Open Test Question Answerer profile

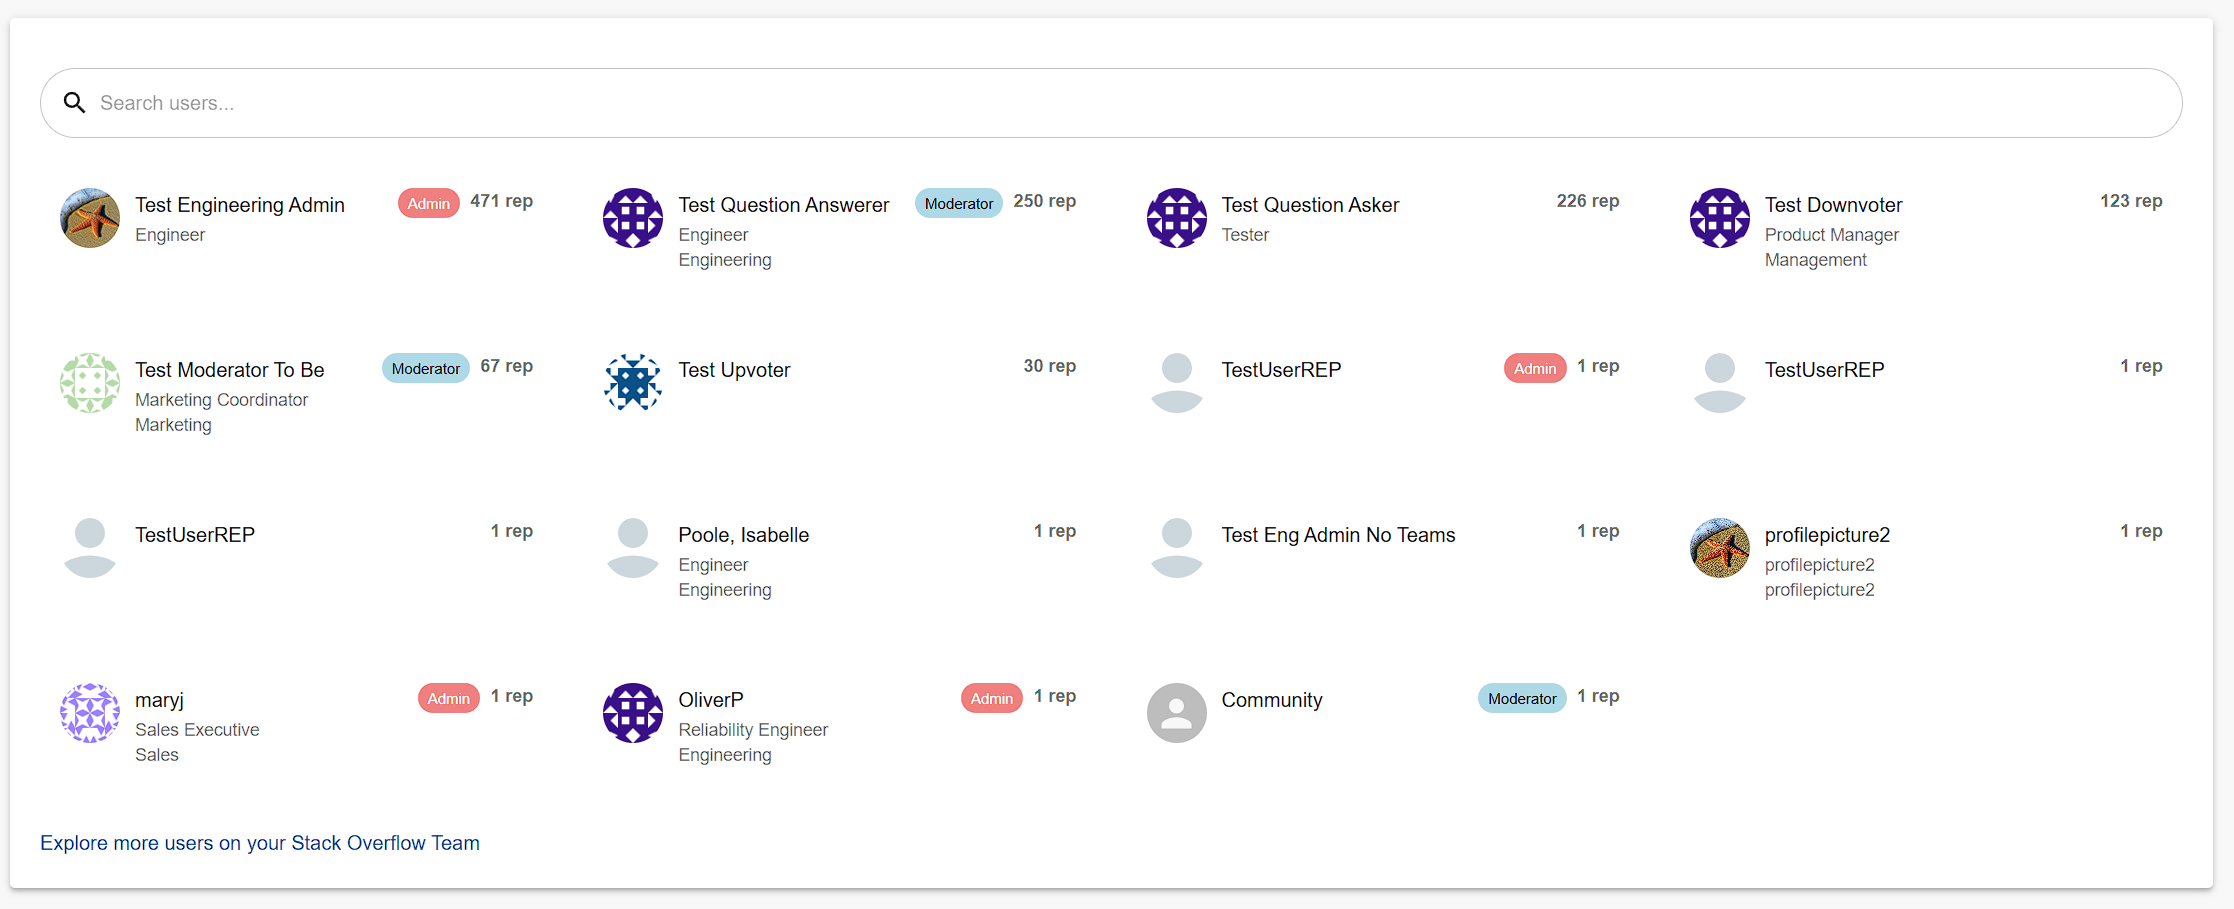(784, 205)
